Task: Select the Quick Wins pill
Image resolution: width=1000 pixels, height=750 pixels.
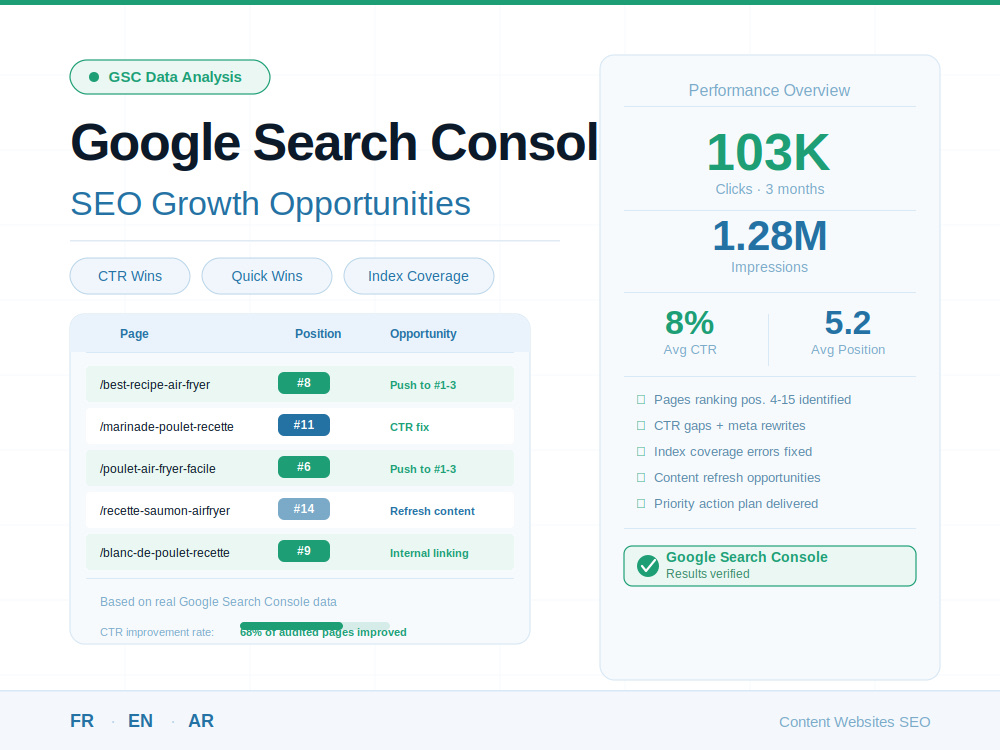Action: coord(267,276)
